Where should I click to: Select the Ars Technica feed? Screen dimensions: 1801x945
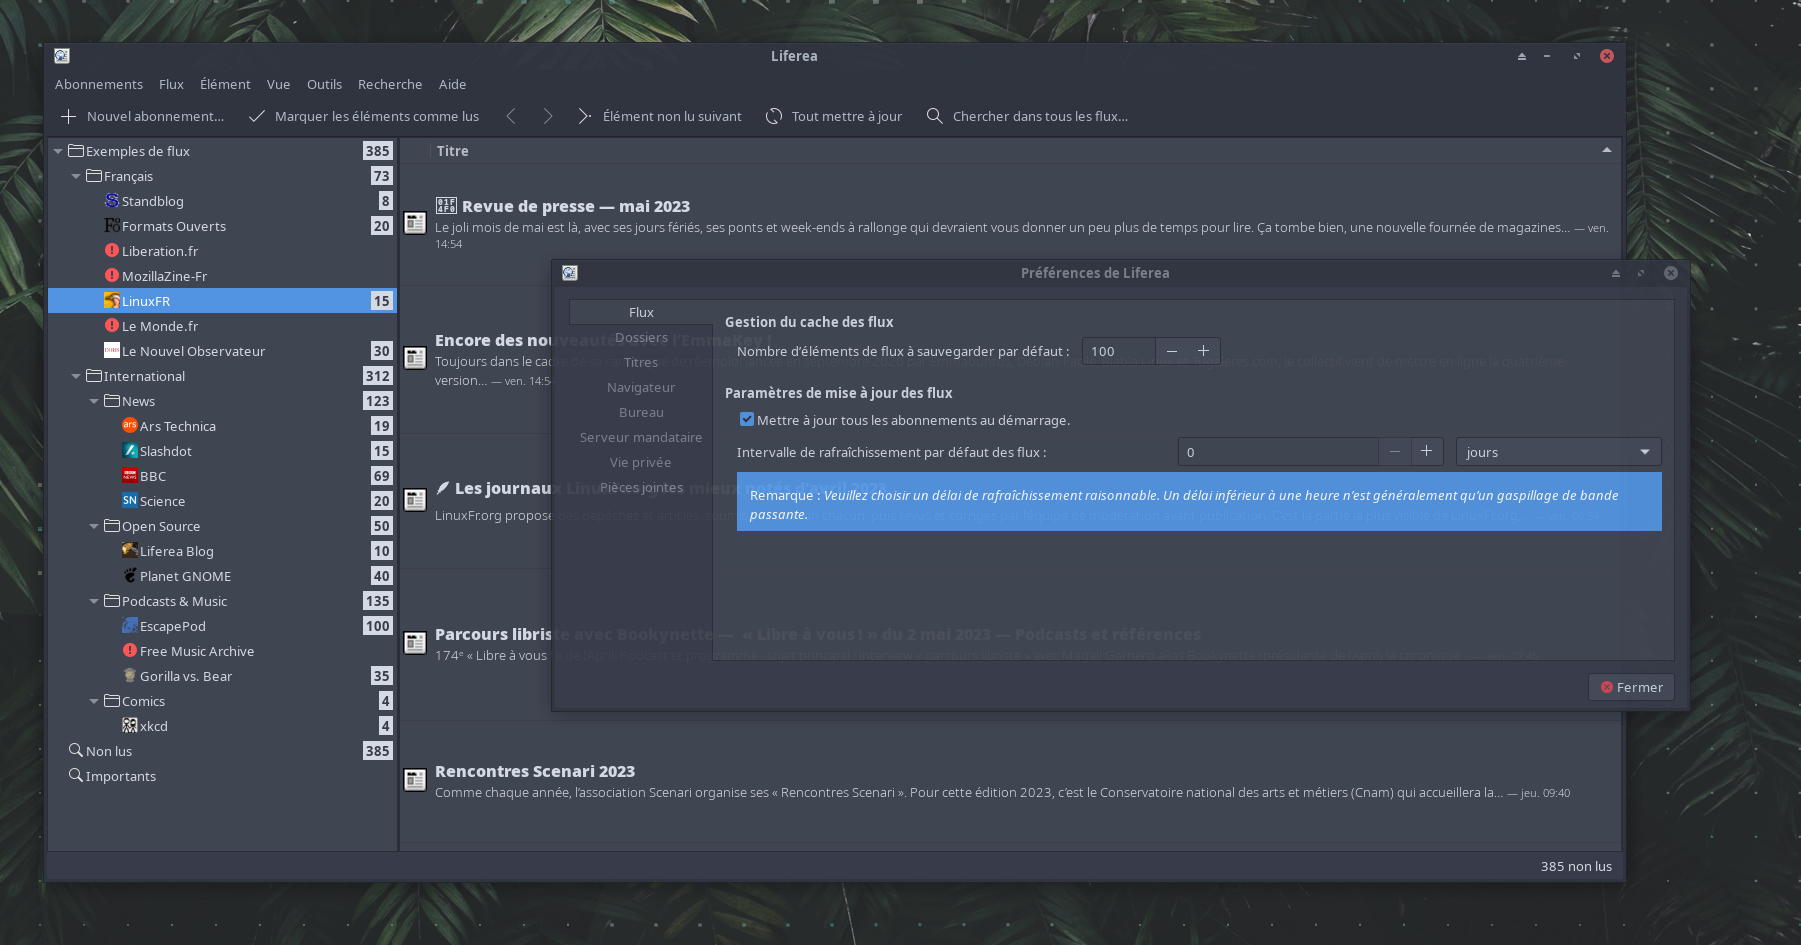tap(177, 426)
